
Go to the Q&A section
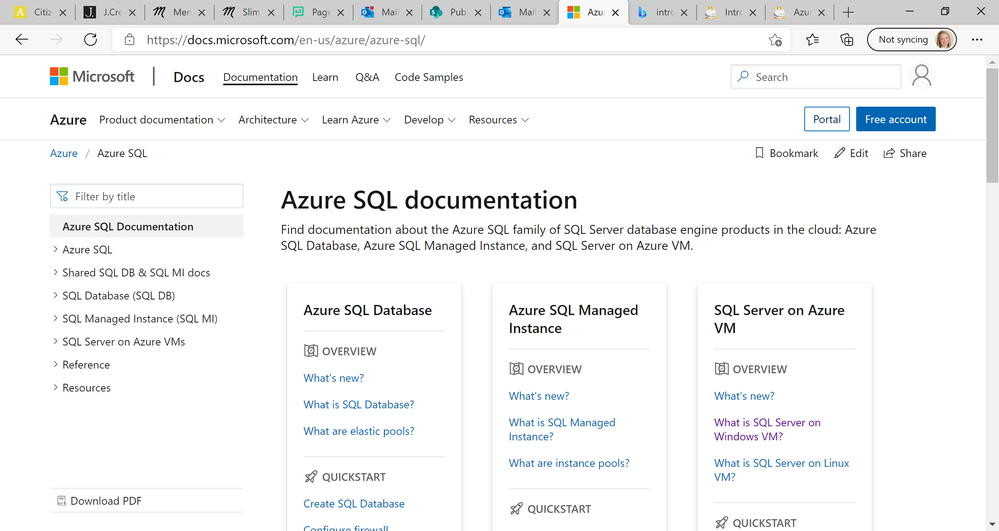pyautogui.click(x=367, y=77)
